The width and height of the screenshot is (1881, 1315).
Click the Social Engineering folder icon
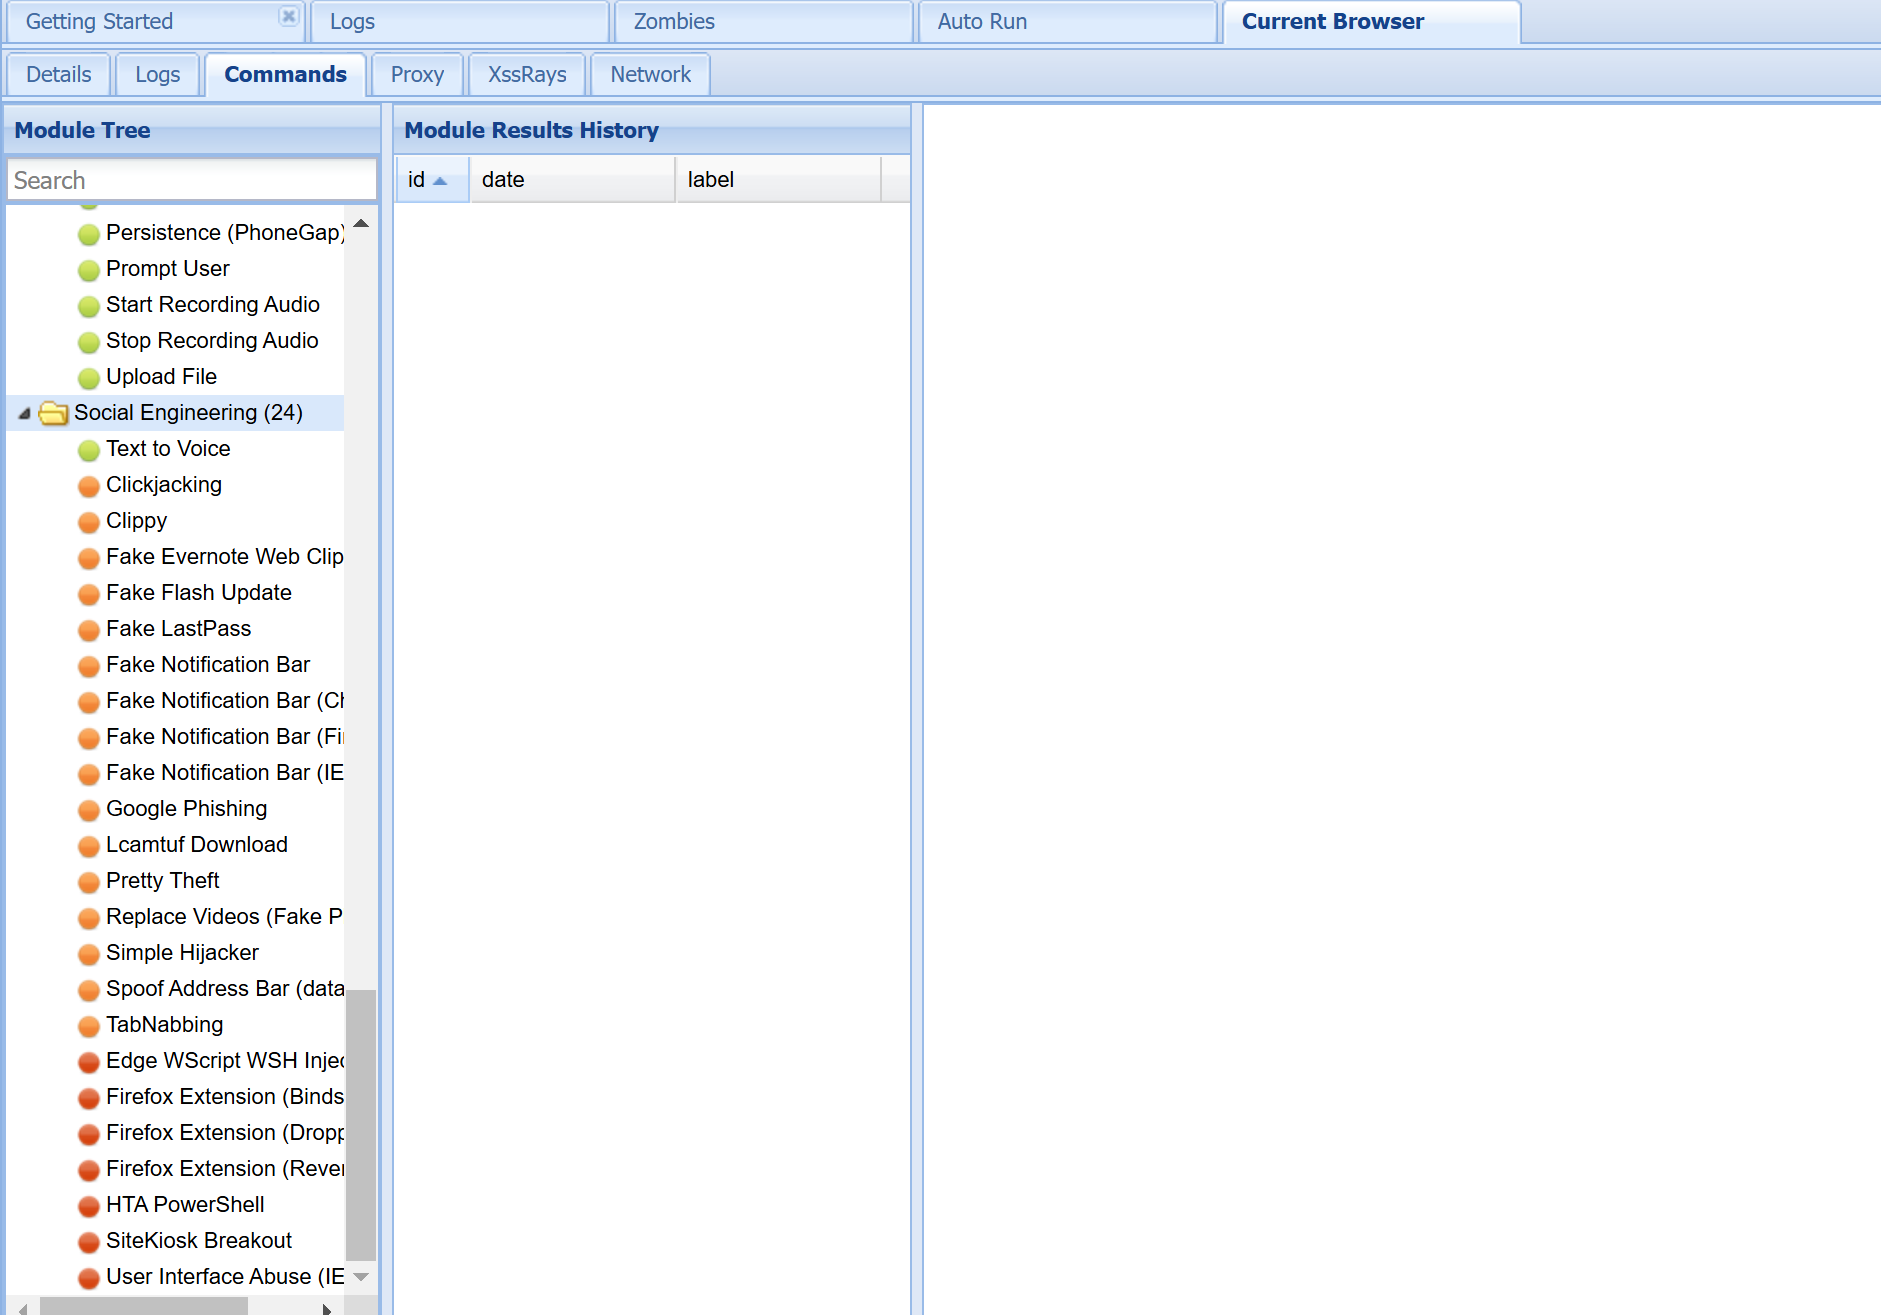(53, 413)
